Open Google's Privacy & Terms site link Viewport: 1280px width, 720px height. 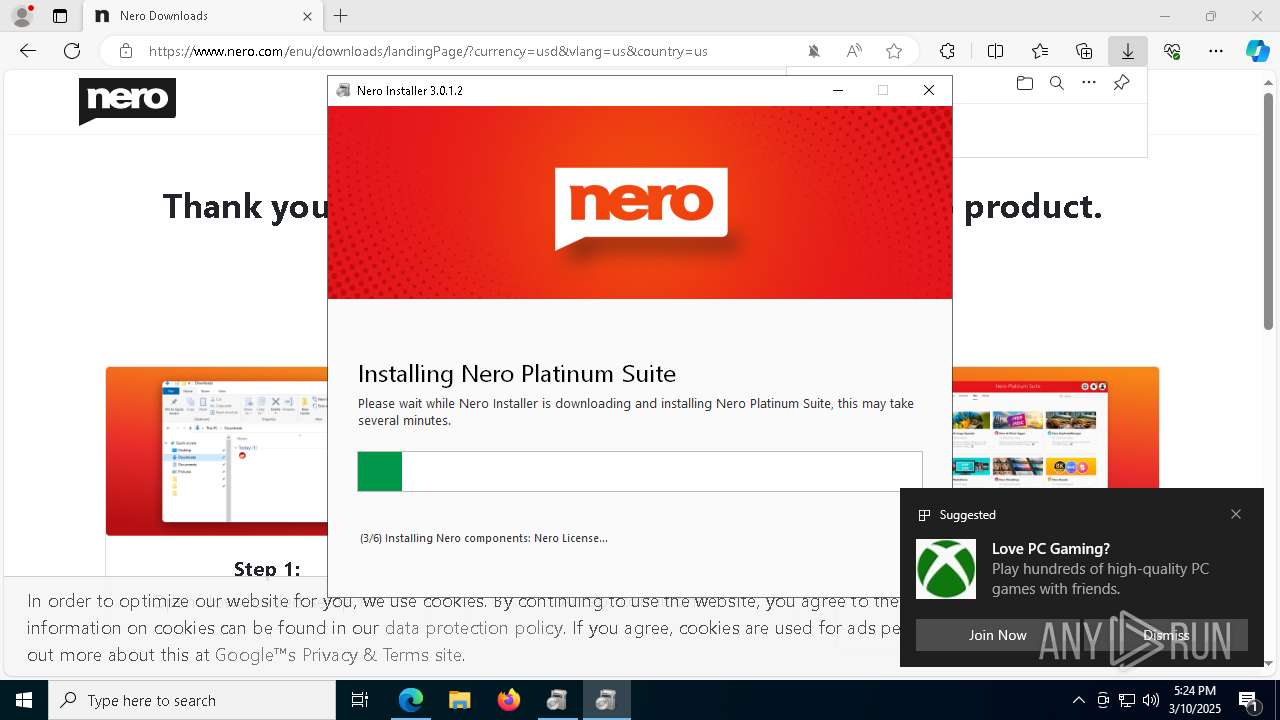click(x=338, y=655)
